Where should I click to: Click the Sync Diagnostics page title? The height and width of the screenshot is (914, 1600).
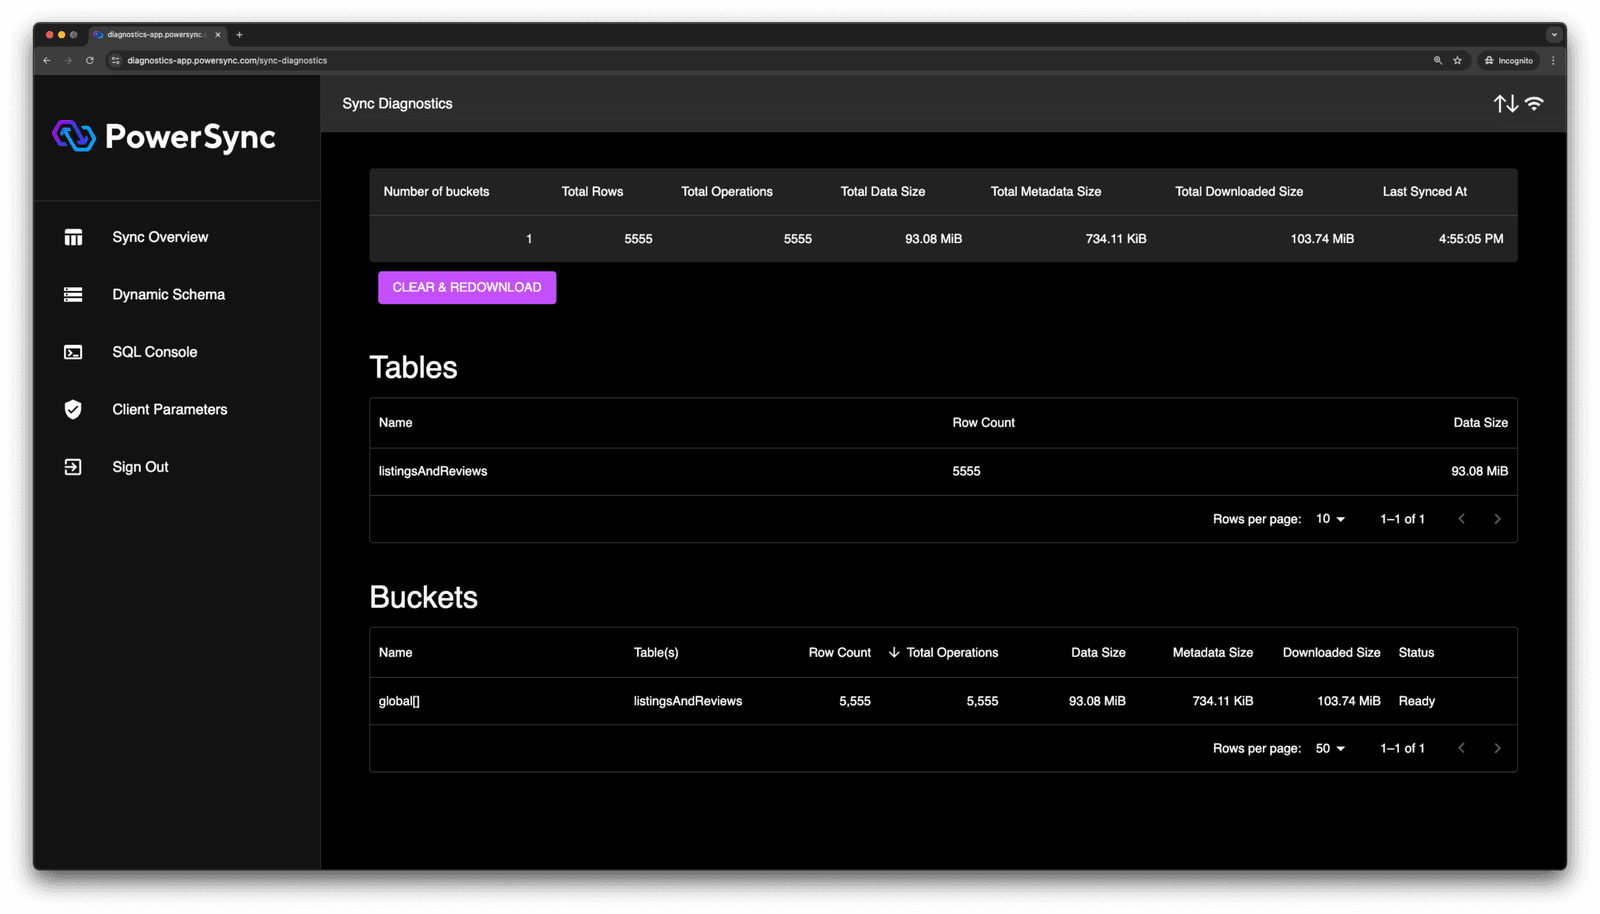(398, 104)
